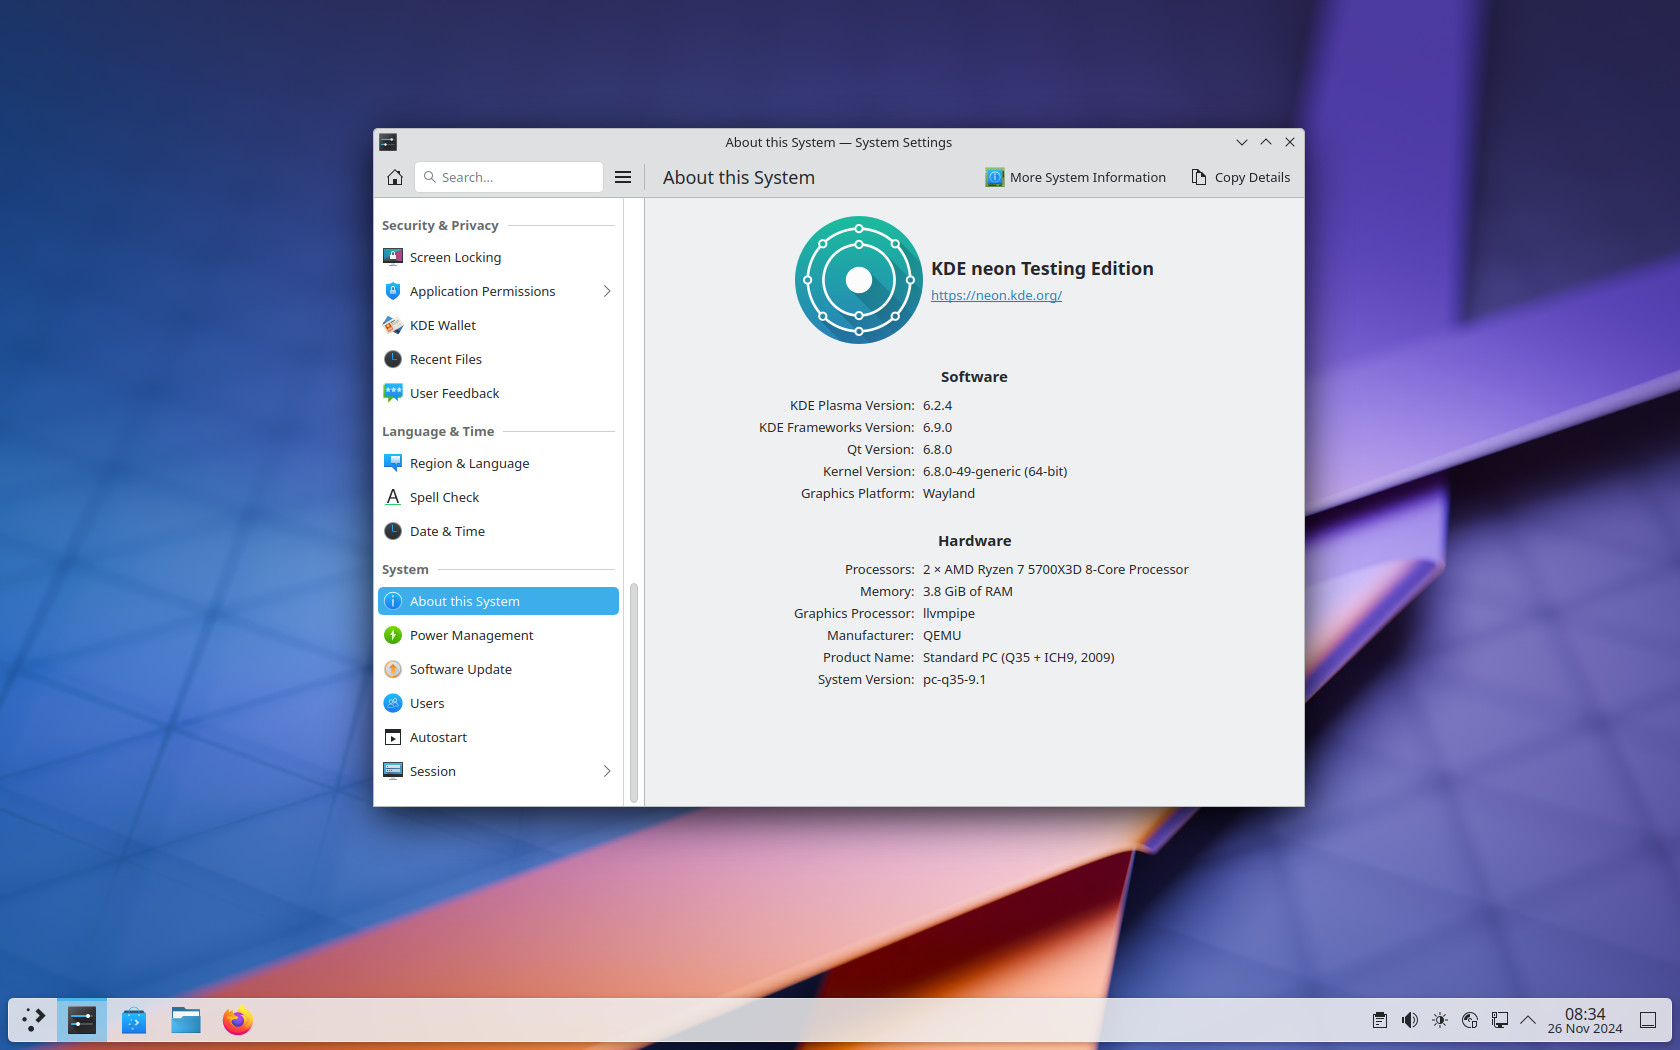The width and height of the screenshot is (1680, 1050).
Task: Click Show Desktop button on panel
Action: 1648,1020
